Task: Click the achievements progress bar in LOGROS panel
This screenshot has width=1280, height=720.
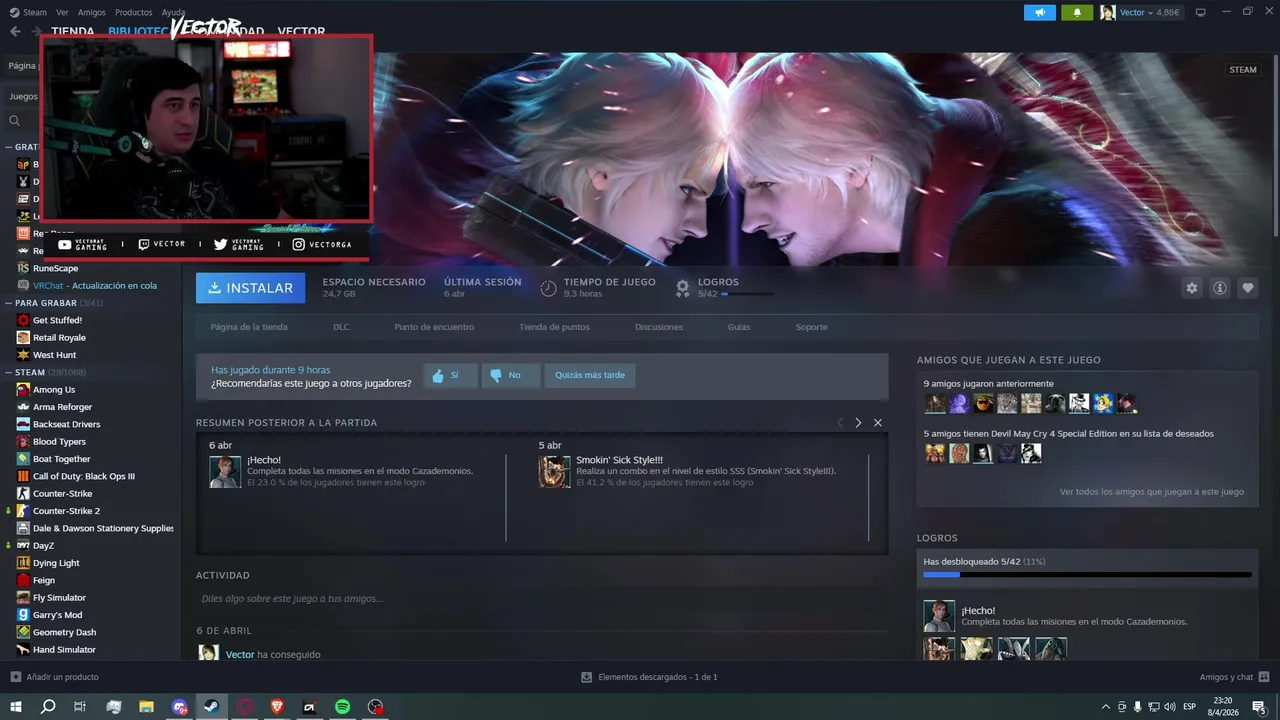Action: click(1087, 575)
